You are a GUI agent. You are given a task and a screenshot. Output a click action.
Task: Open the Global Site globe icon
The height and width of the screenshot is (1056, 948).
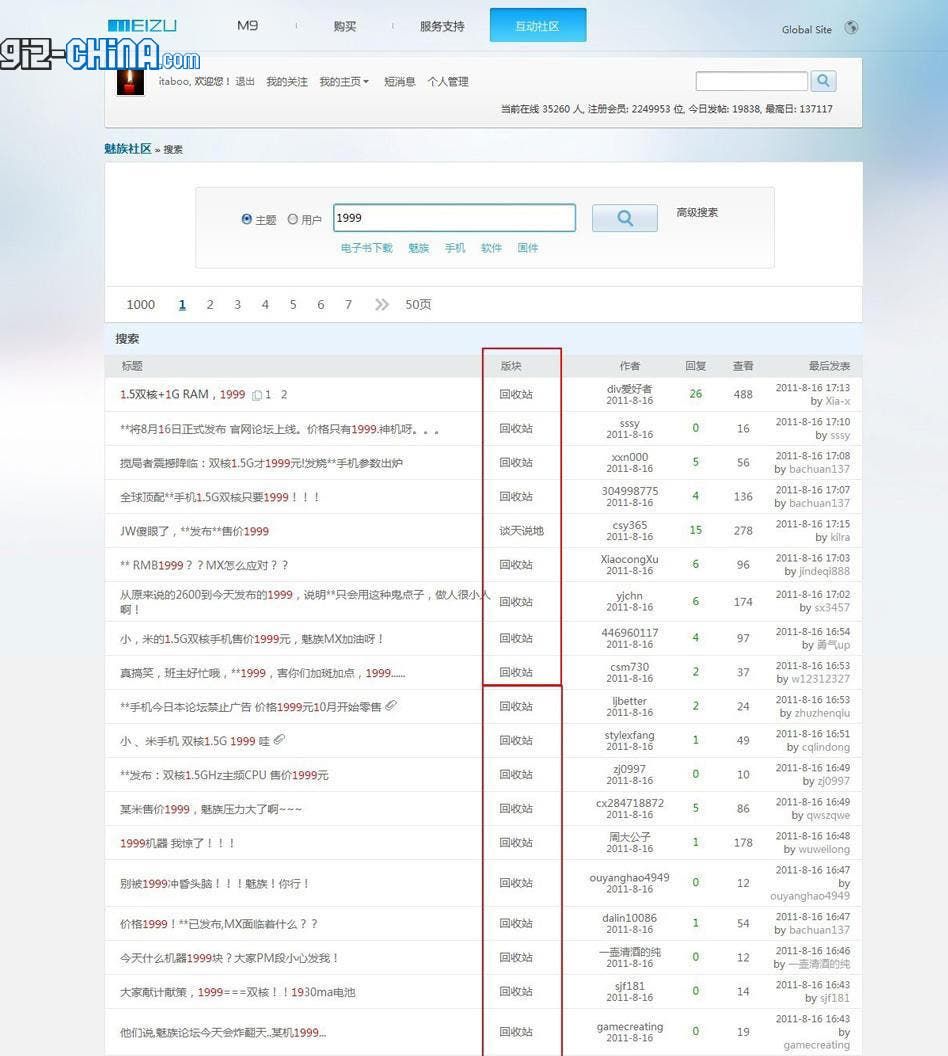click(x=851, y=28)
